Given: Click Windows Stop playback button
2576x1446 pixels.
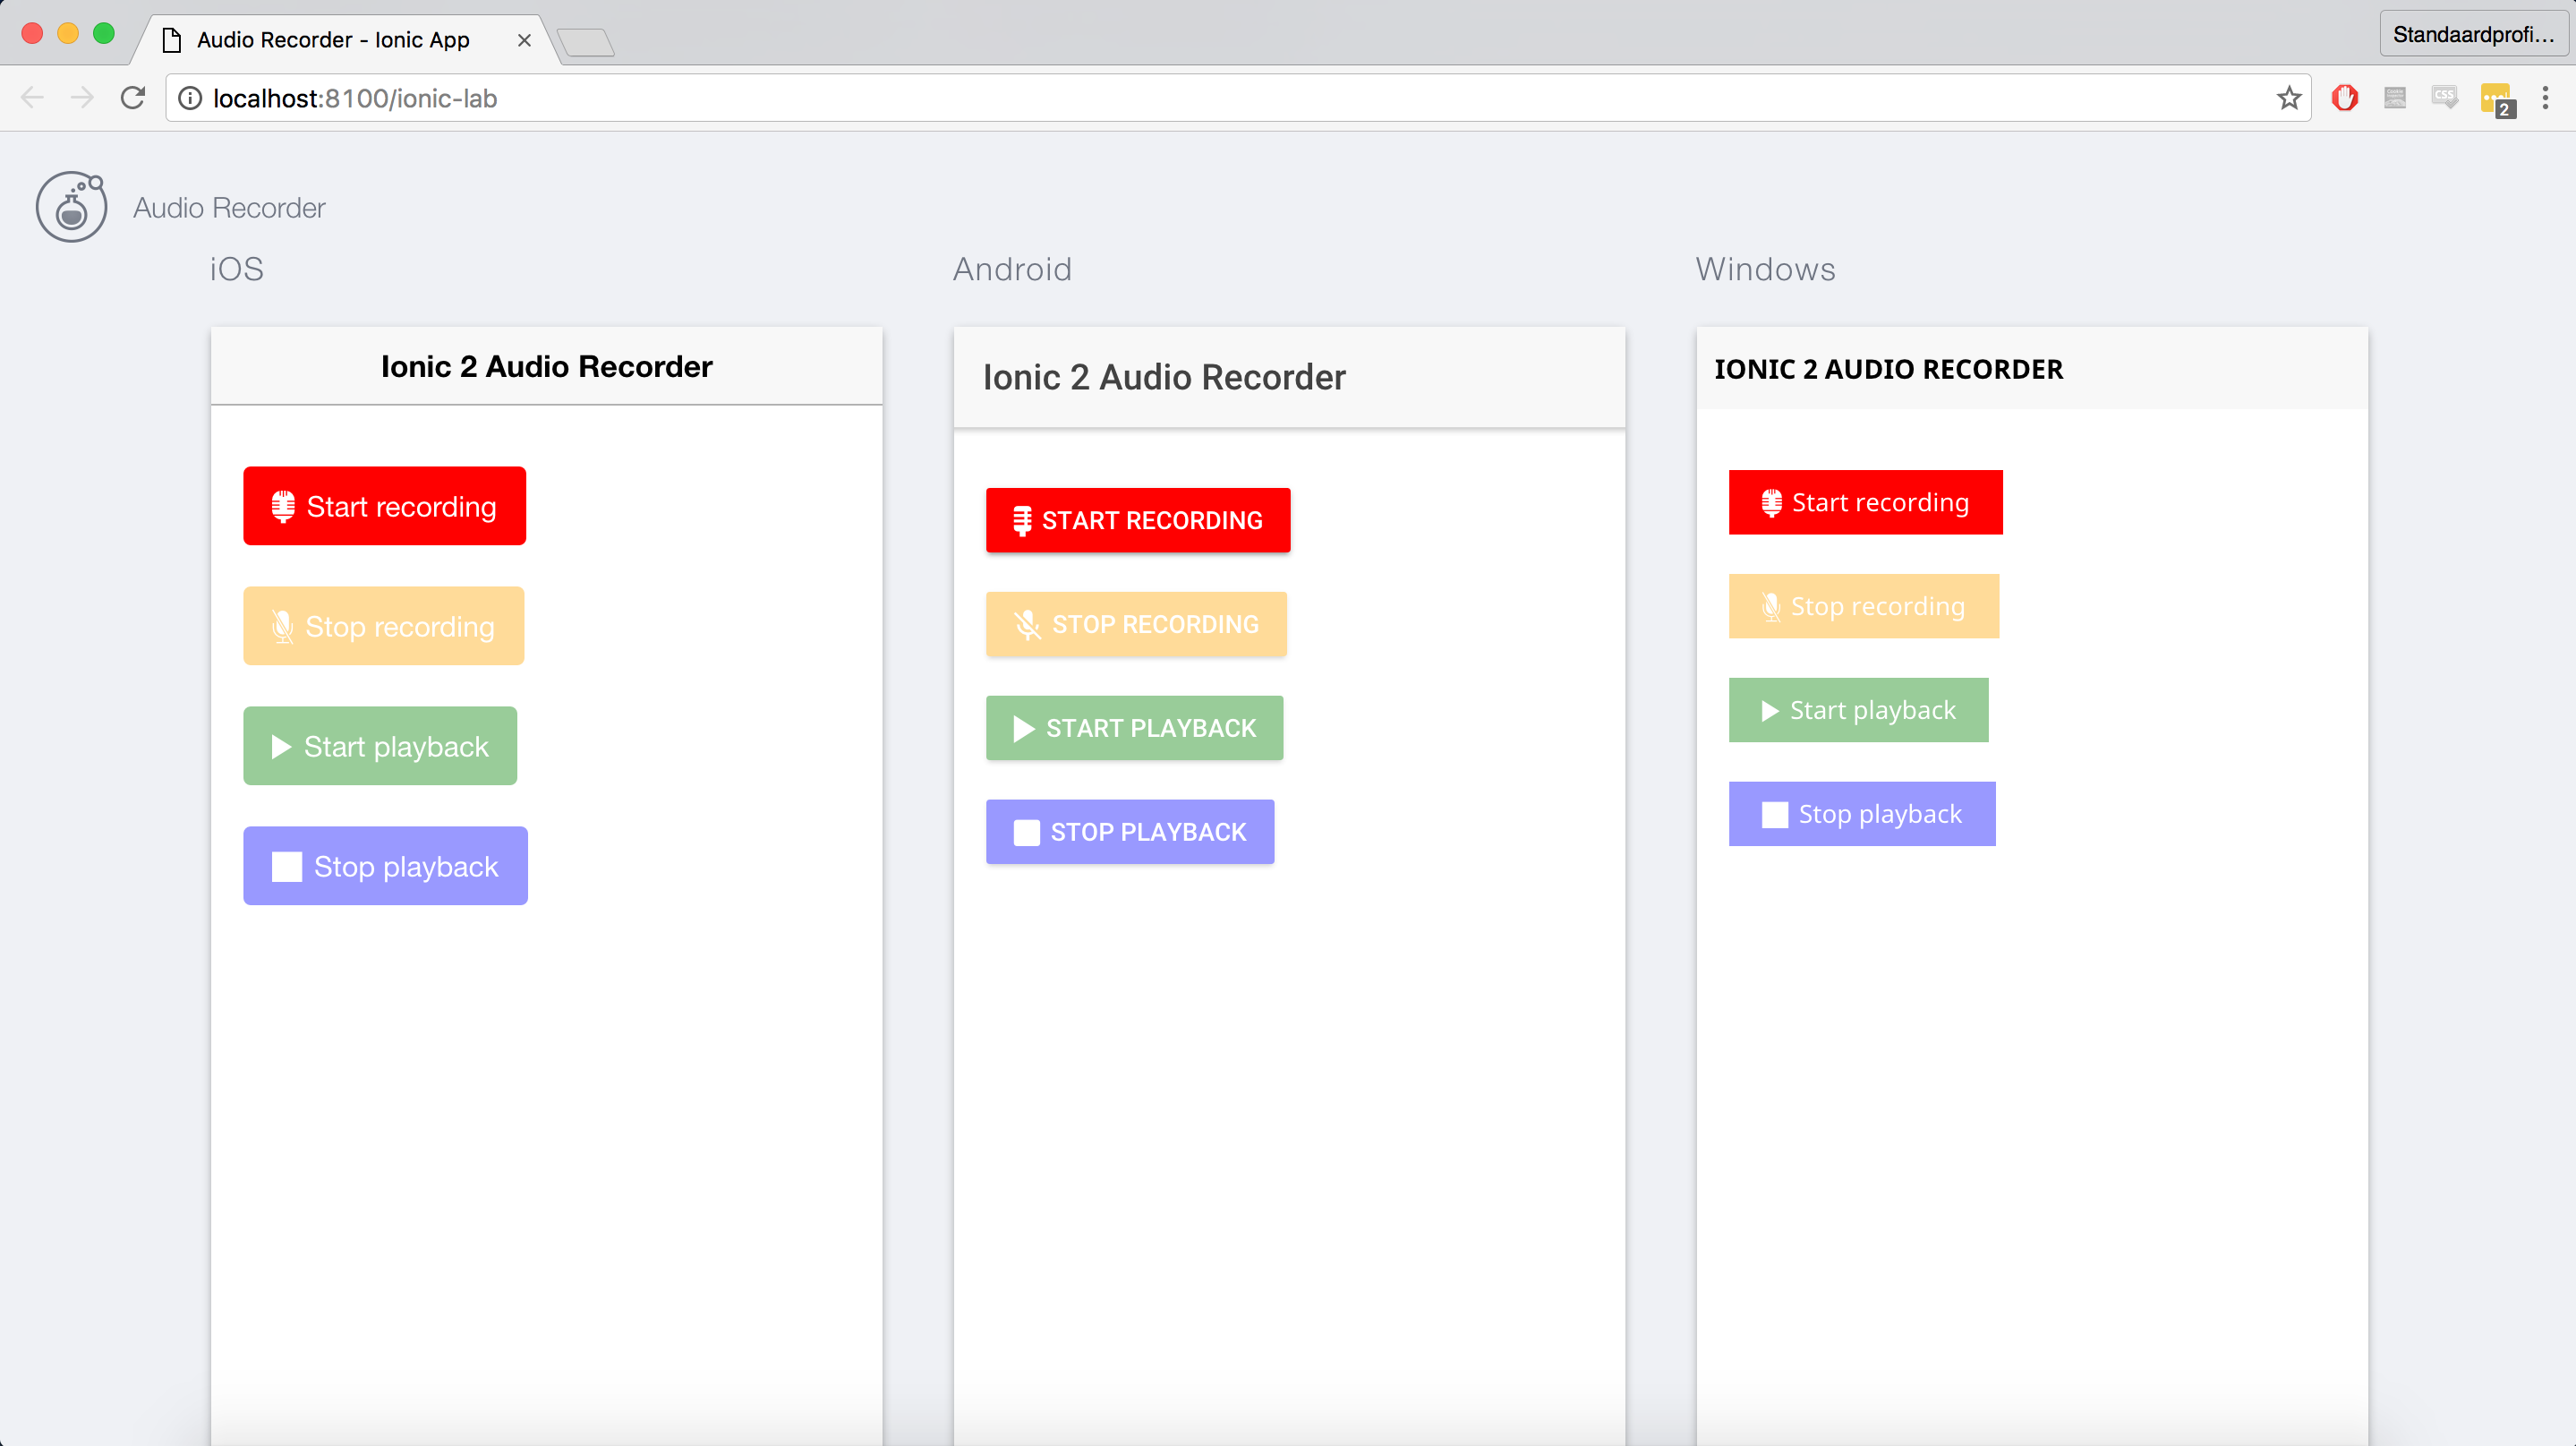Looking at the screenshot, I should [x=1862, y=814].
